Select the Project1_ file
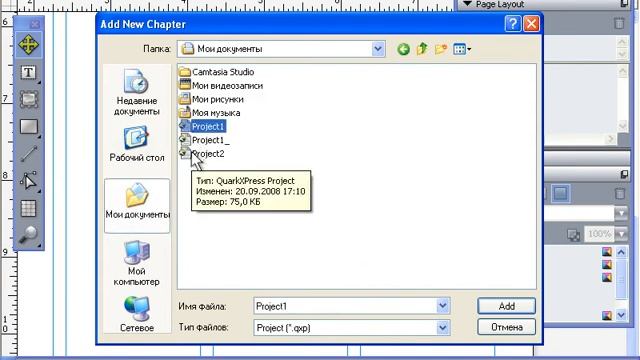This screenshot has width=640, height=360. click(x=204, y=140)
